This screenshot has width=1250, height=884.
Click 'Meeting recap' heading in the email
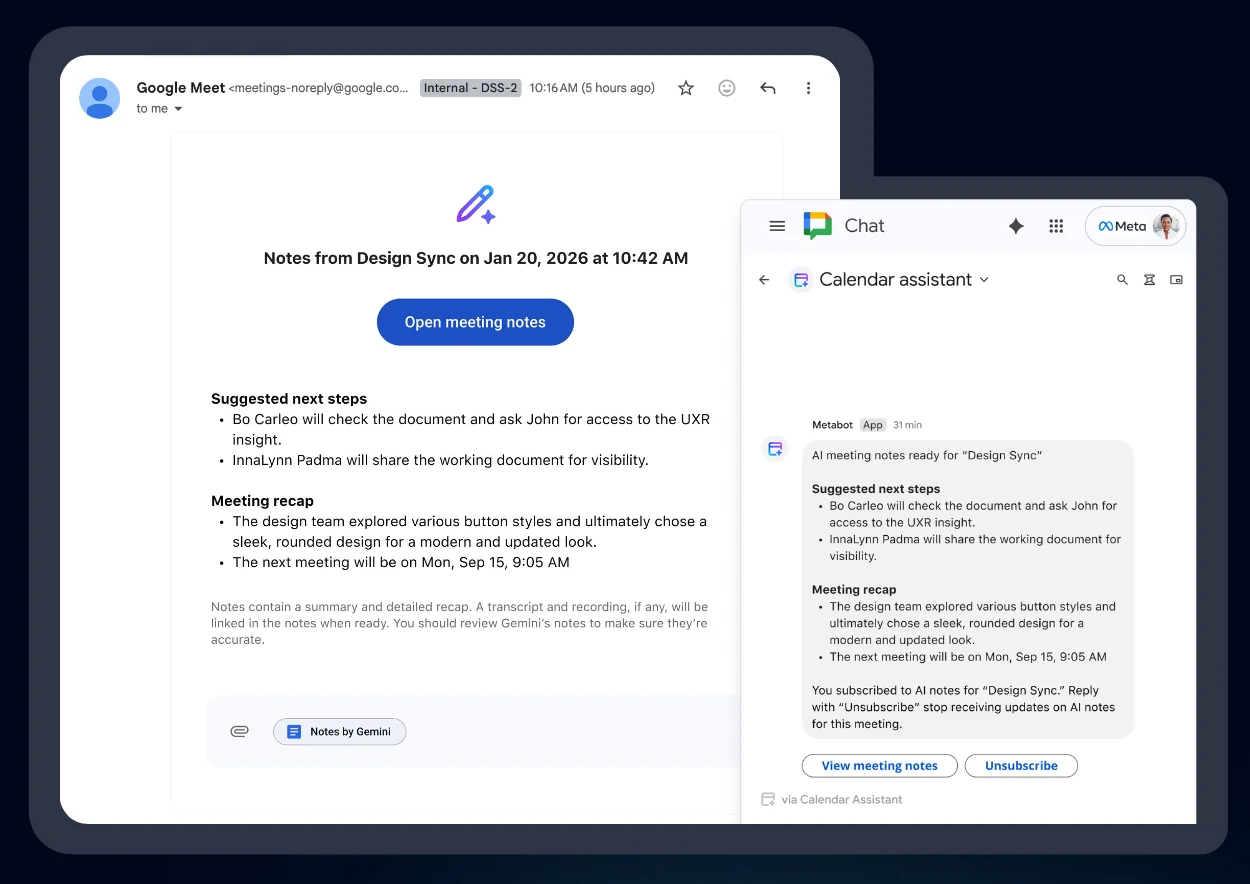(x=262, y=501)
